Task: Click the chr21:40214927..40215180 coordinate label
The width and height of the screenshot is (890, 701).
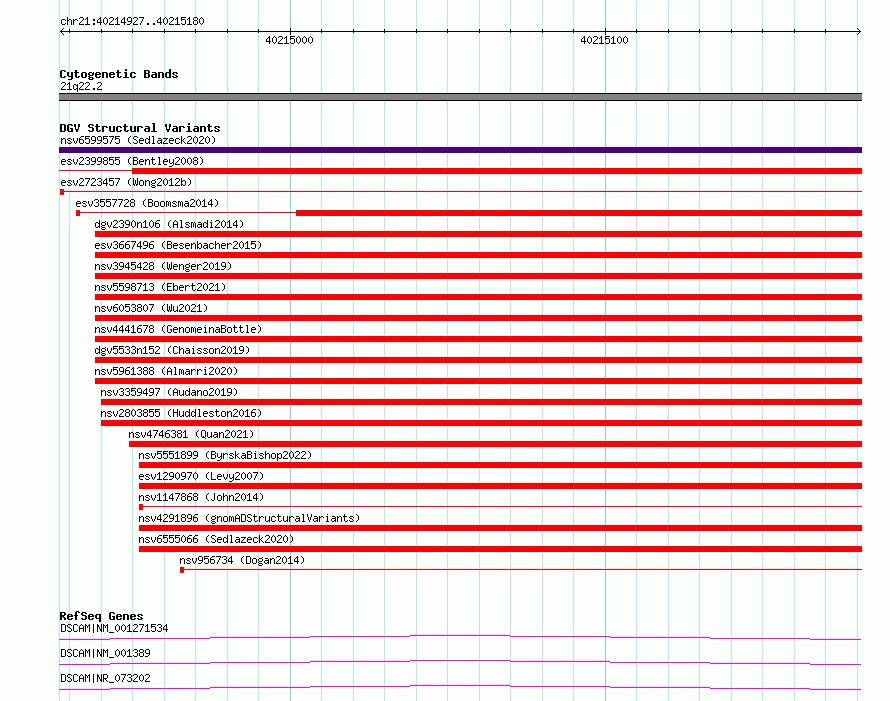Action: [x=132, y=21]
